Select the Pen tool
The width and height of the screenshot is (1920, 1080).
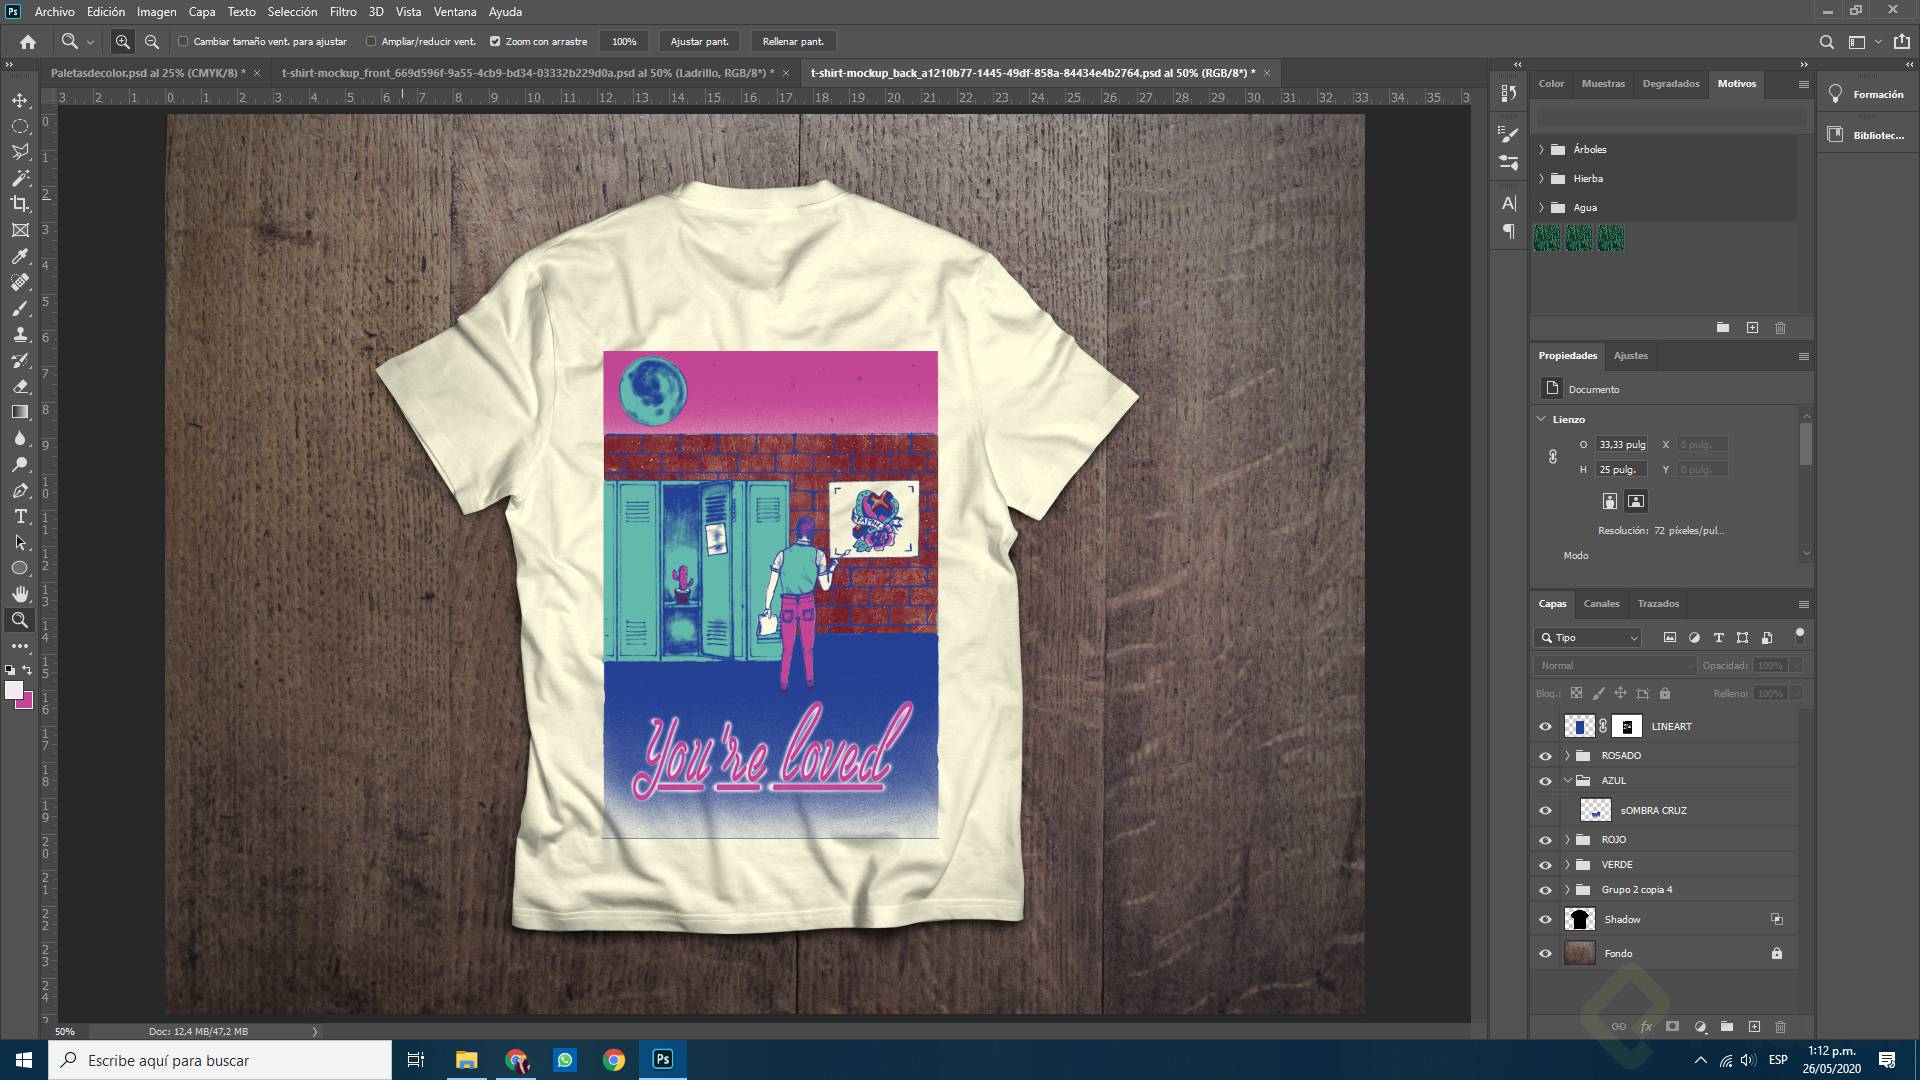[x=20, y=490]
